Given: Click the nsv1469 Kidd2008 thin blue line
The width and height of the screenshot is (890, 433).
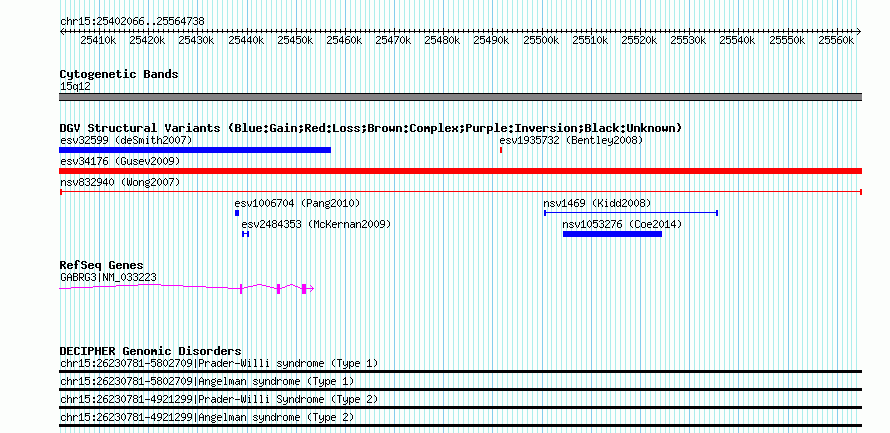Looking at the screenshot, I should tap(631, 213).
